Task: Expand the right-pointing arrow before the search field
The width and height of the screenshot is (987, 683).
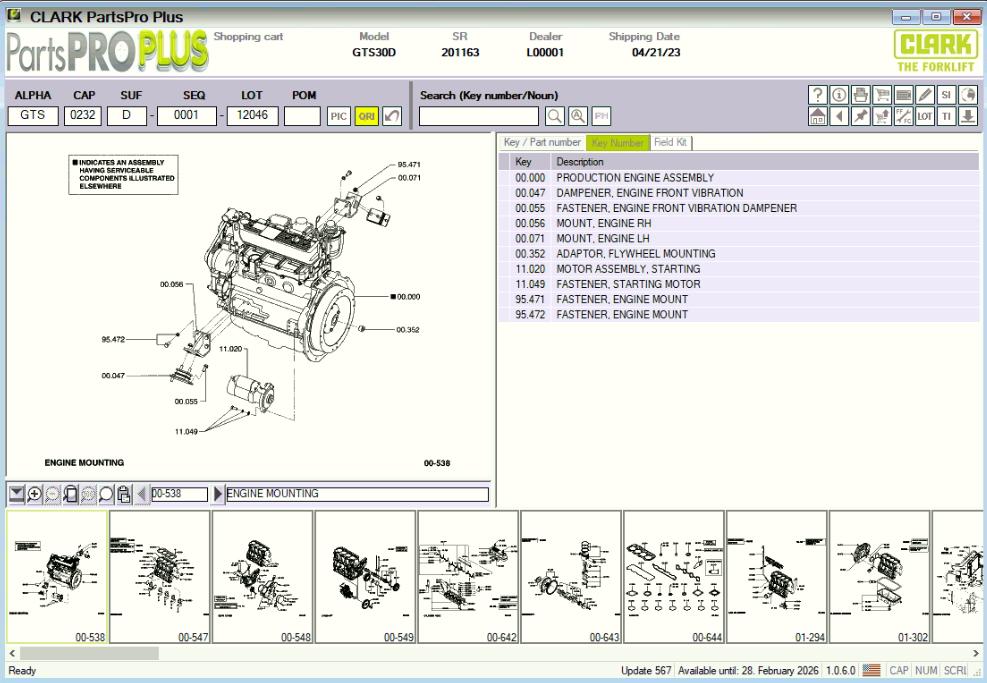Action: click(218, 493)
